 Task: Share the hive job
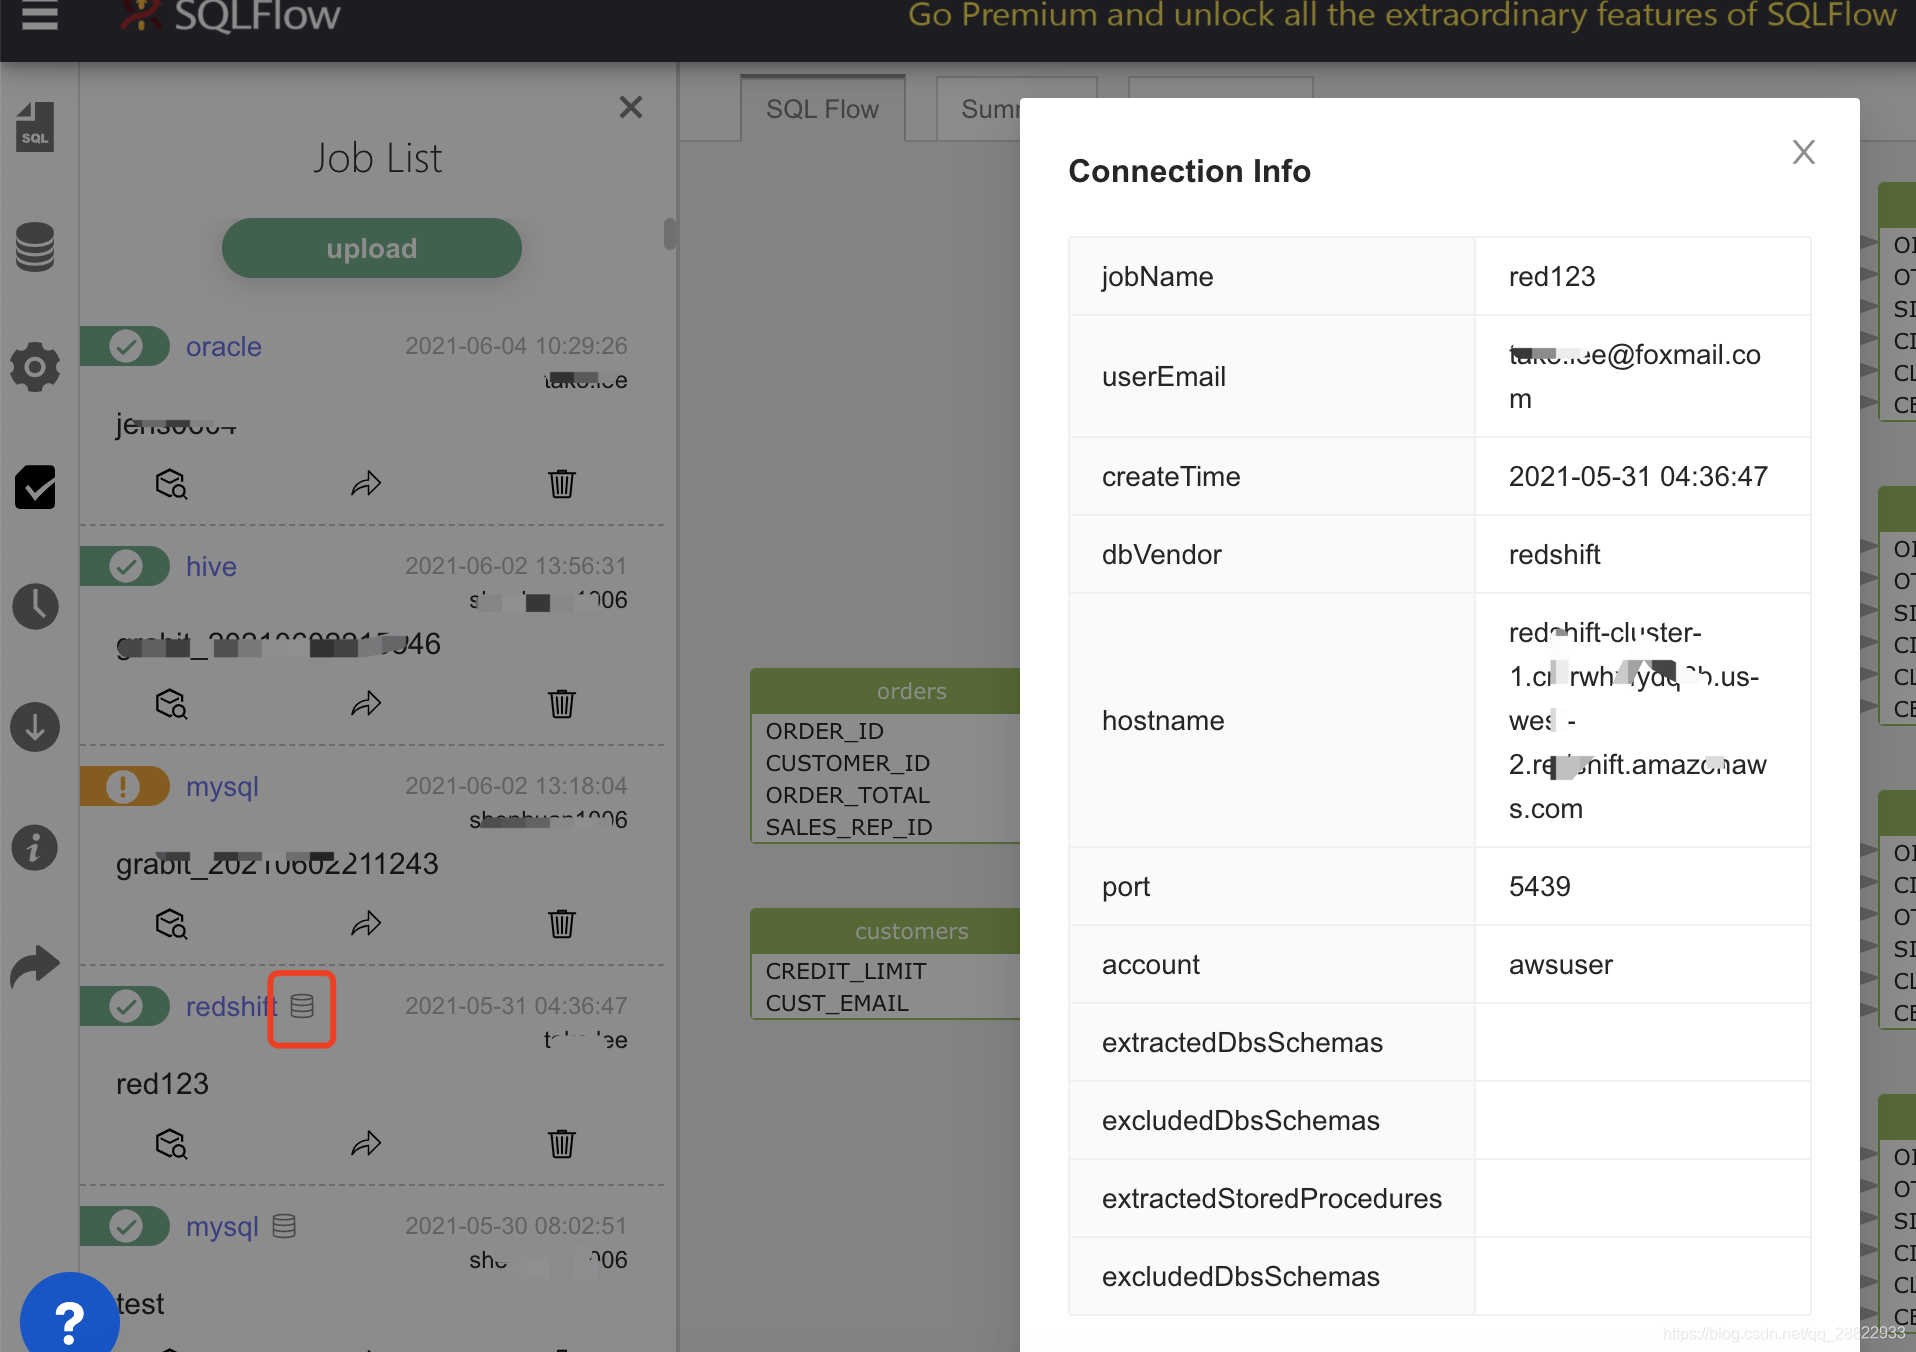(x=366, y=704)
